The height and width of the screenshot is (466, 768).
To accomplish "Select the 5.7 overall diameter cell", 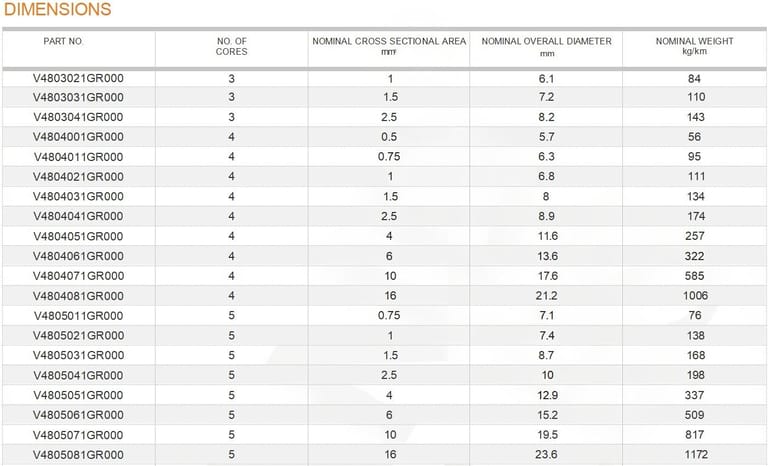I will (x=546, y=137).
